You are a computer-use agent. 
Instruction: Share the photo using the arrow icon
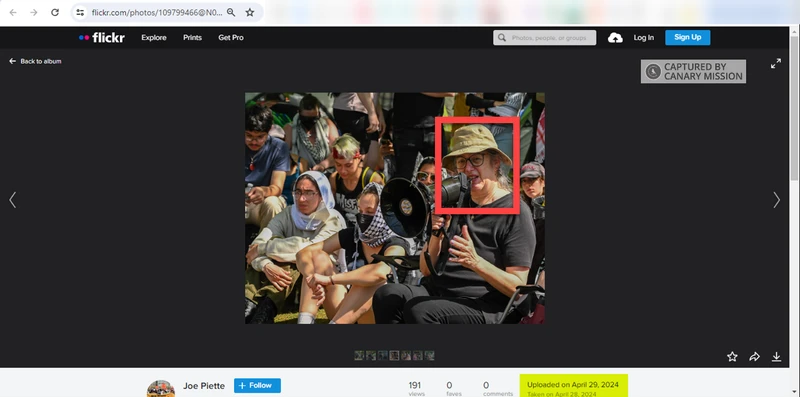pos(755,357)
